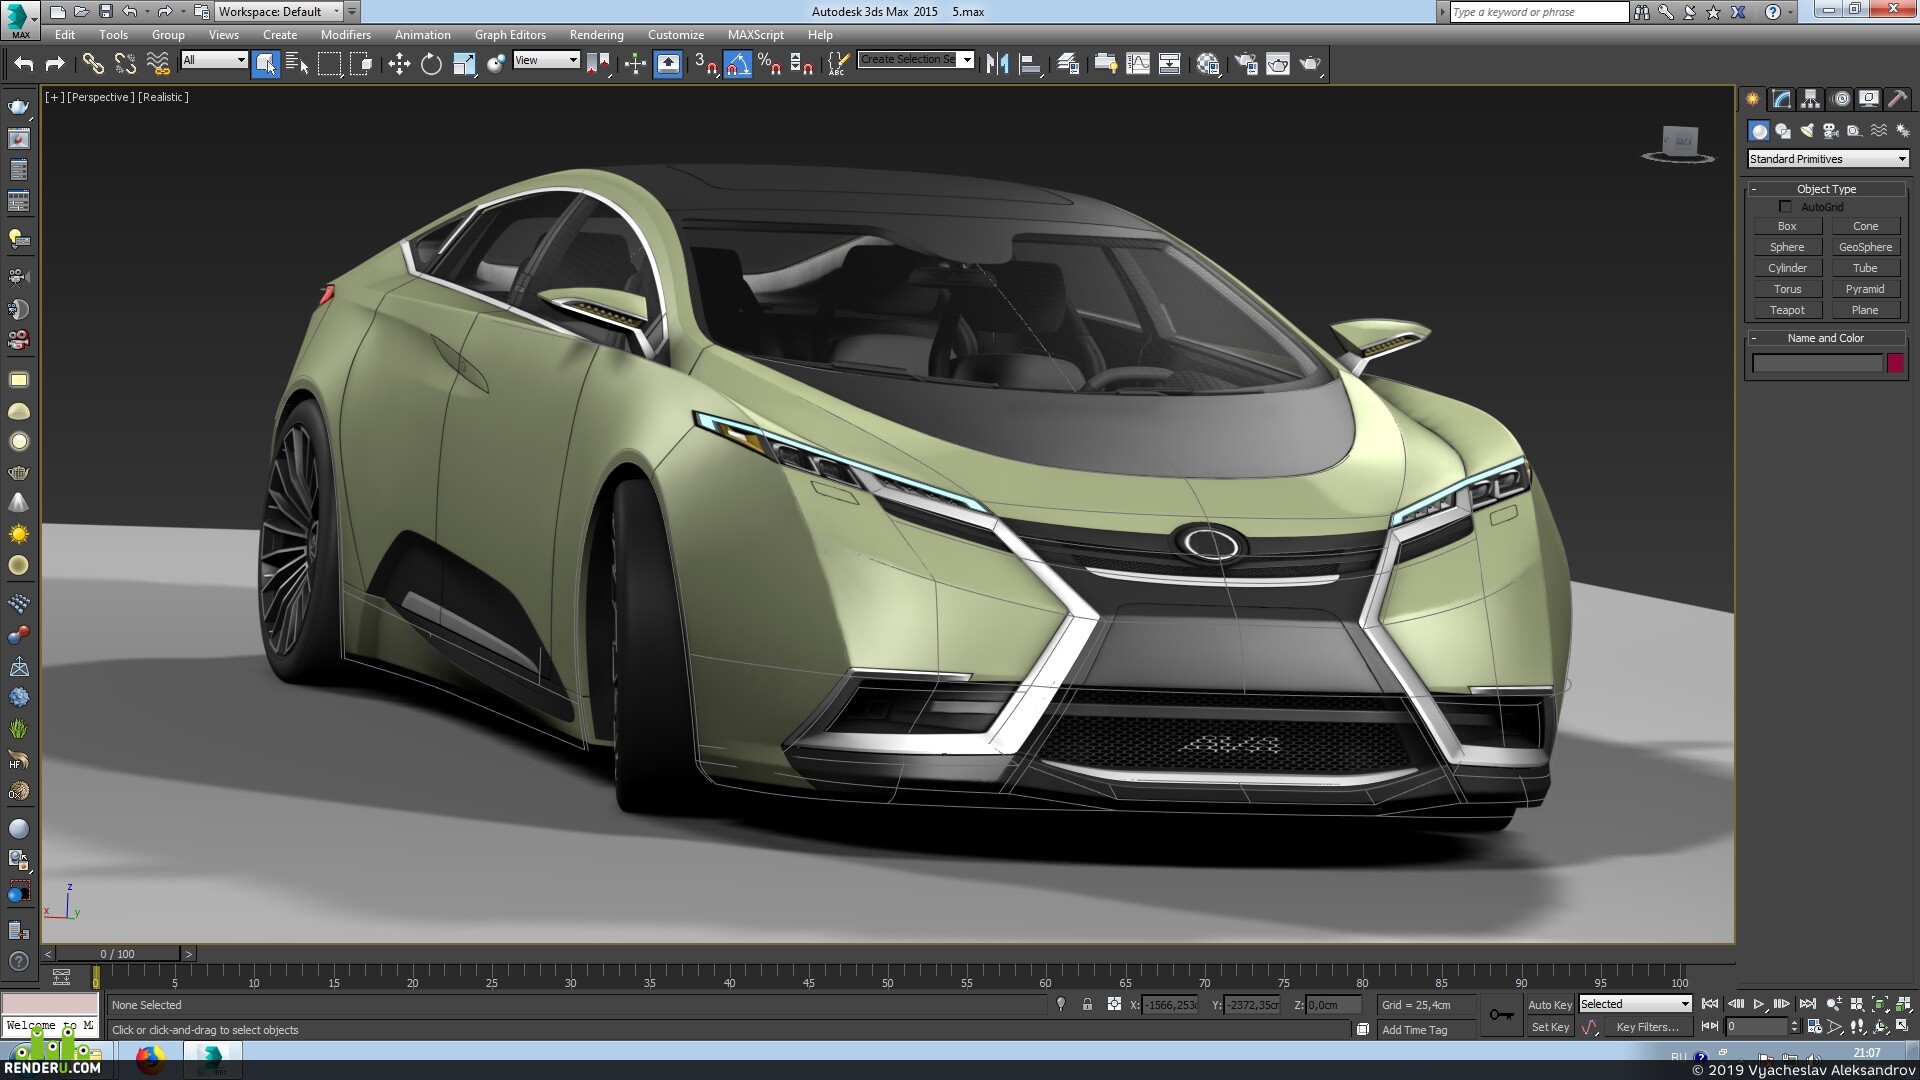This screenshot has width=1920, height=1080.
Task: Expand the selection filter All dropdown
Action: [214, 60]
